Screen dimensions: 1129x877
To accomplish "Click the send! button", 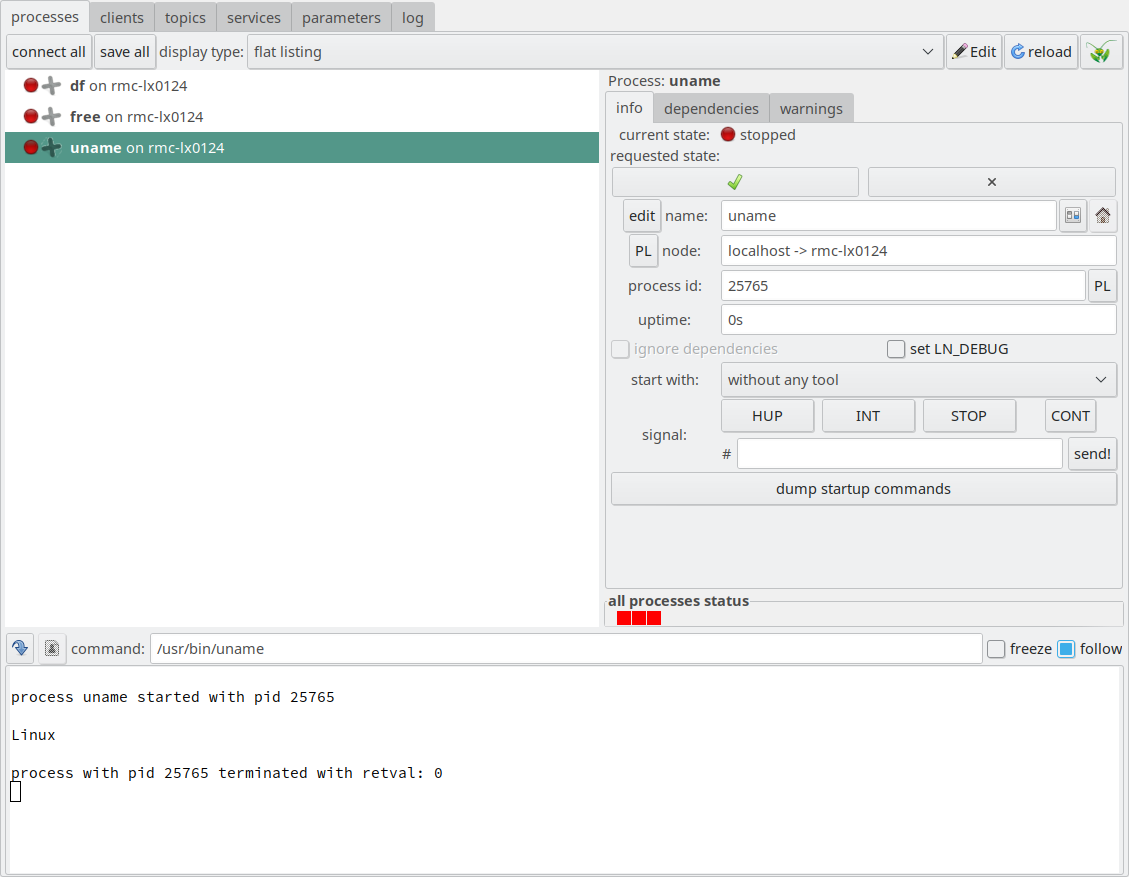I will pos(1092,454).
